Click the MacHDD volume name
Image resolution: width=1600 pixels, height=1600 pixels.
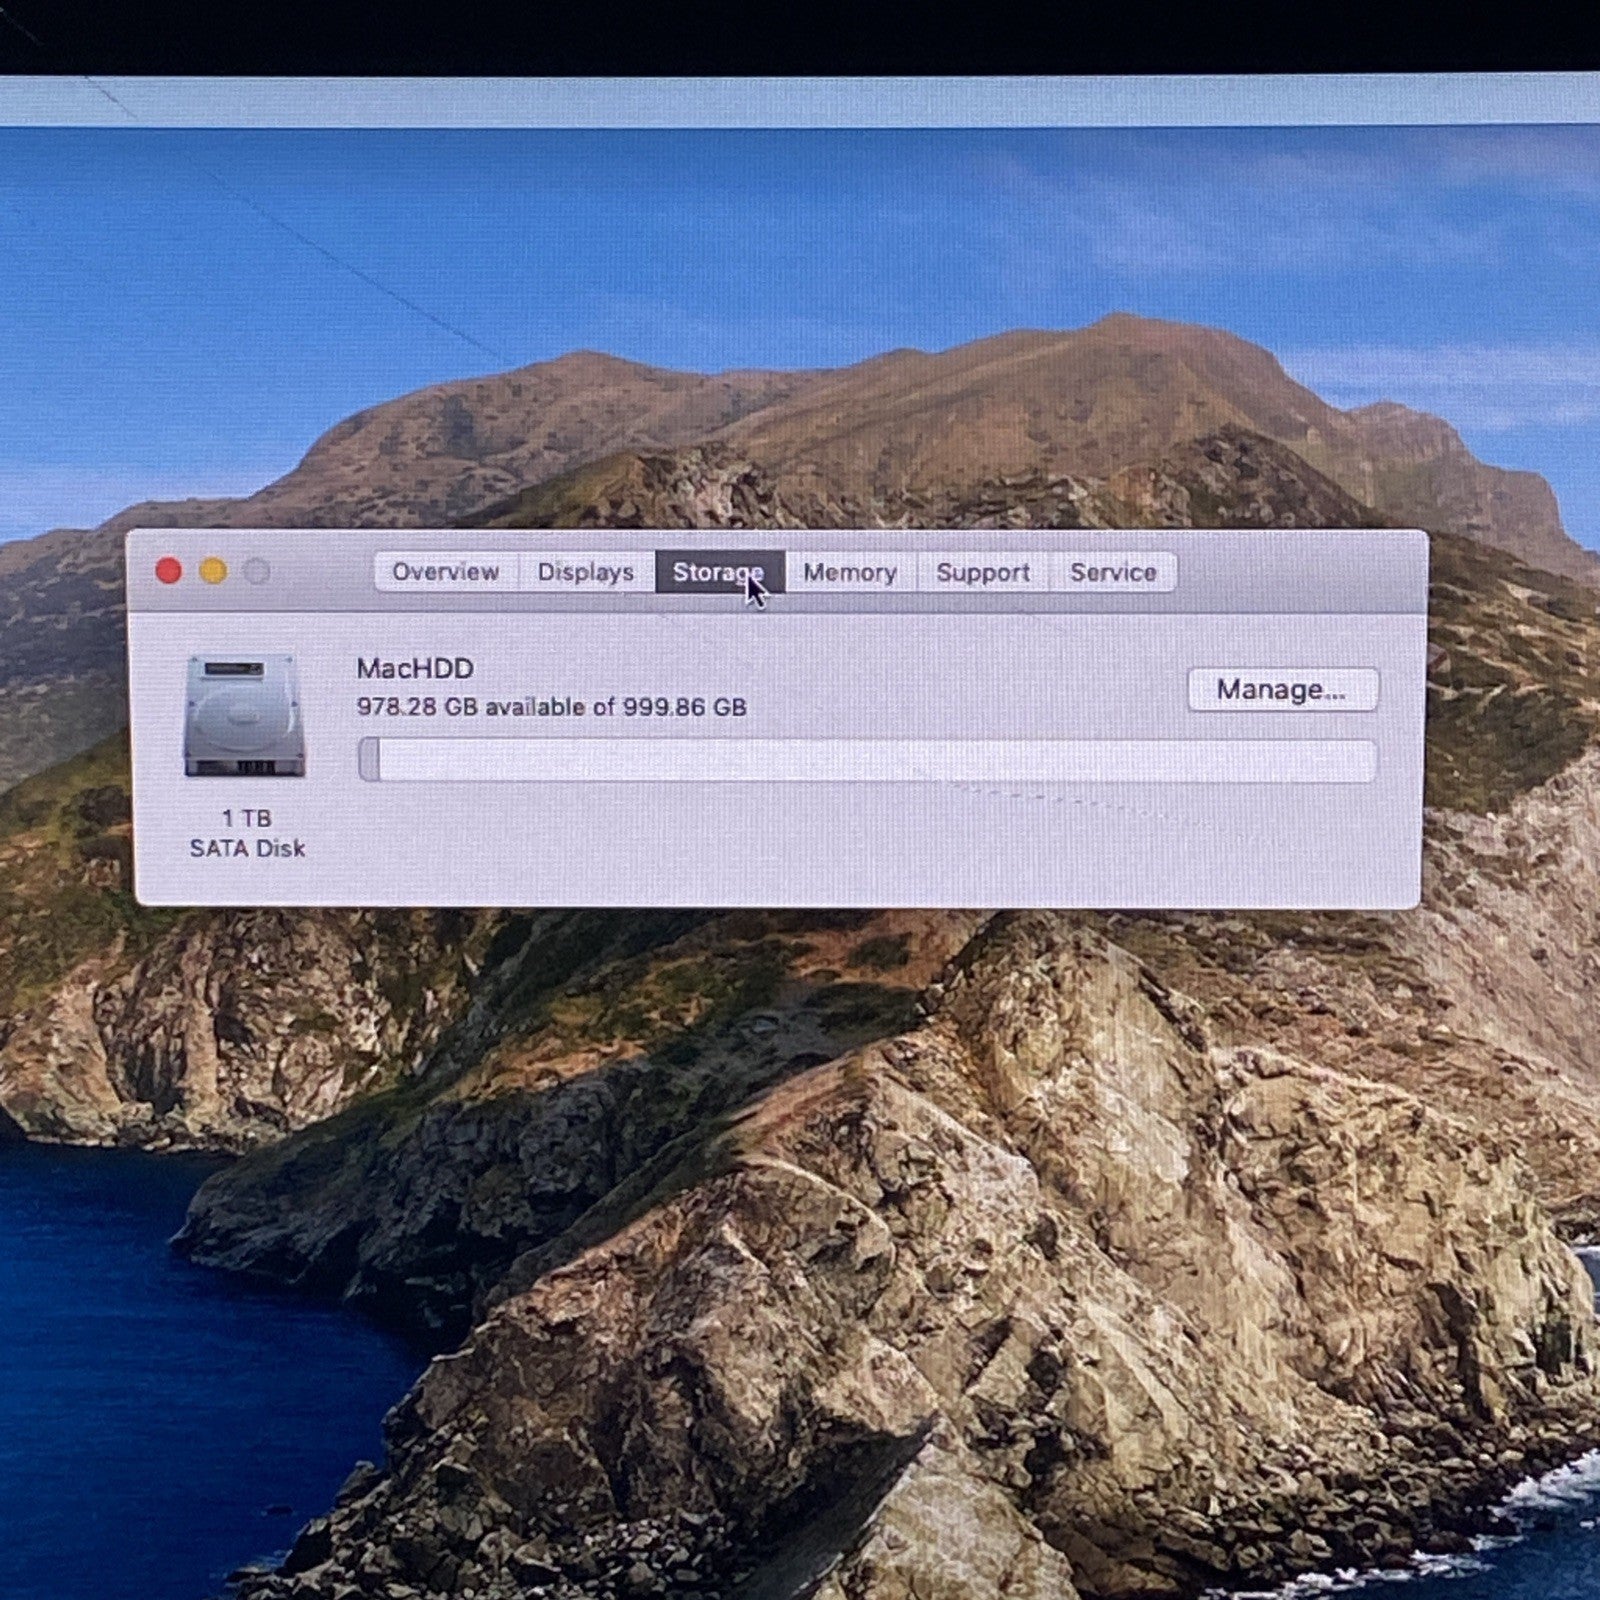(x=415, y=668)
